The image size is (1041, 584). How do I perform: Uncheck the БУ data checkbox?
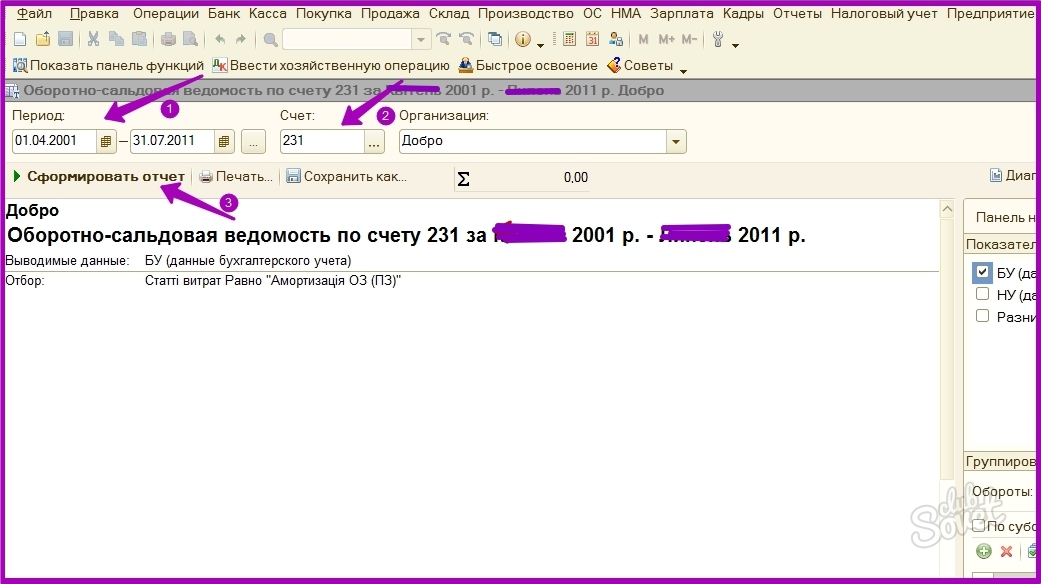982,272
